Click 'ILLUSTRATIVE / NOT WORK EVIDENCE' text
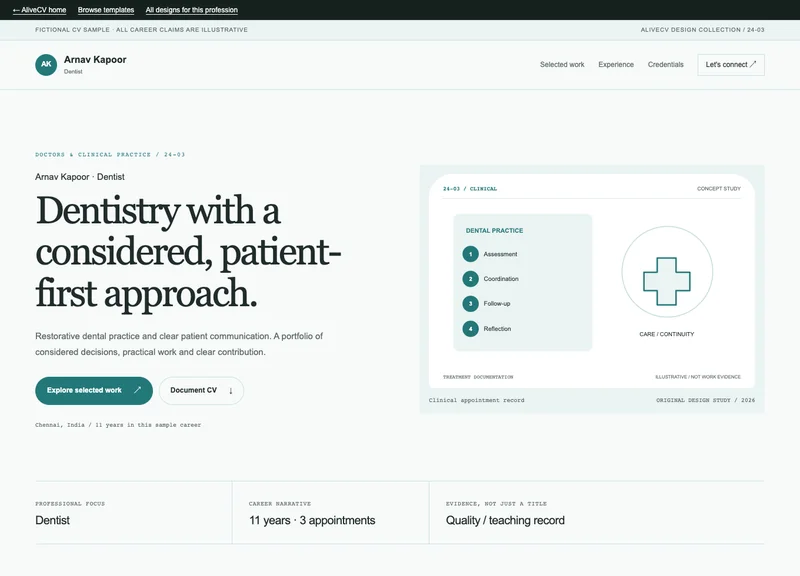Screen dimensions: 800x576 coord(698,377)
